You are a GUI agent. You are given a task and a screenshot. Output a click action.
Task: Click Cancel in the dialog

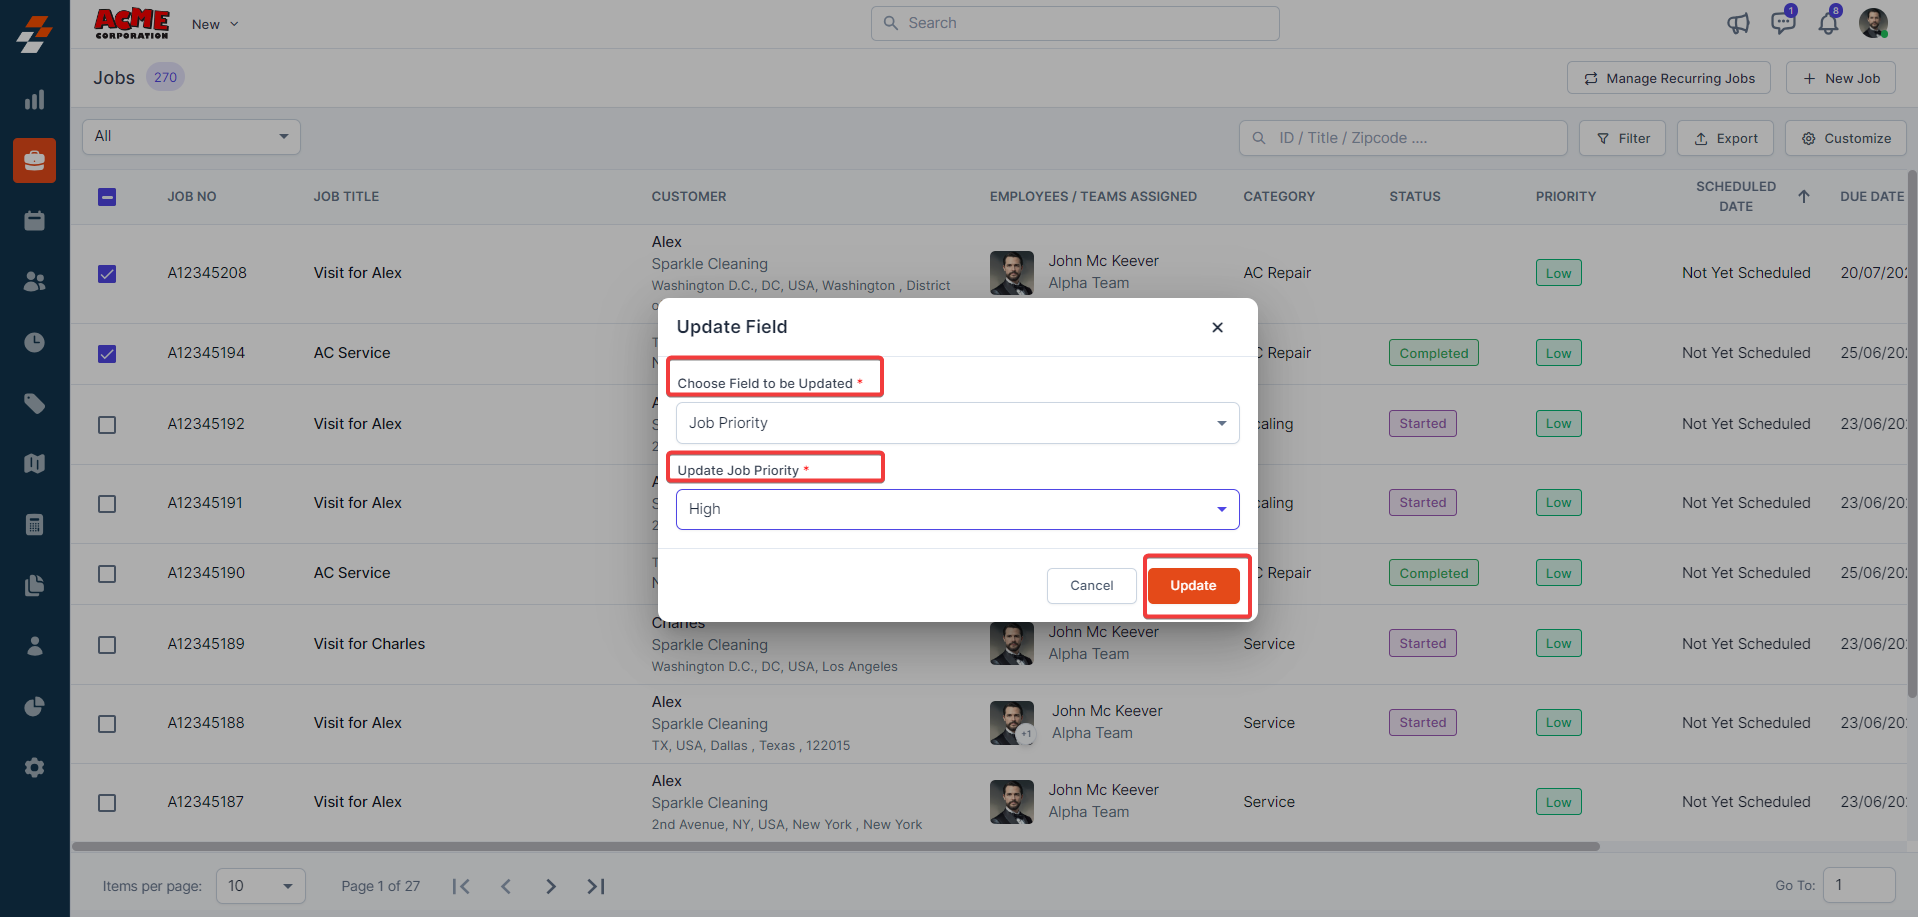pos(1091,586)
